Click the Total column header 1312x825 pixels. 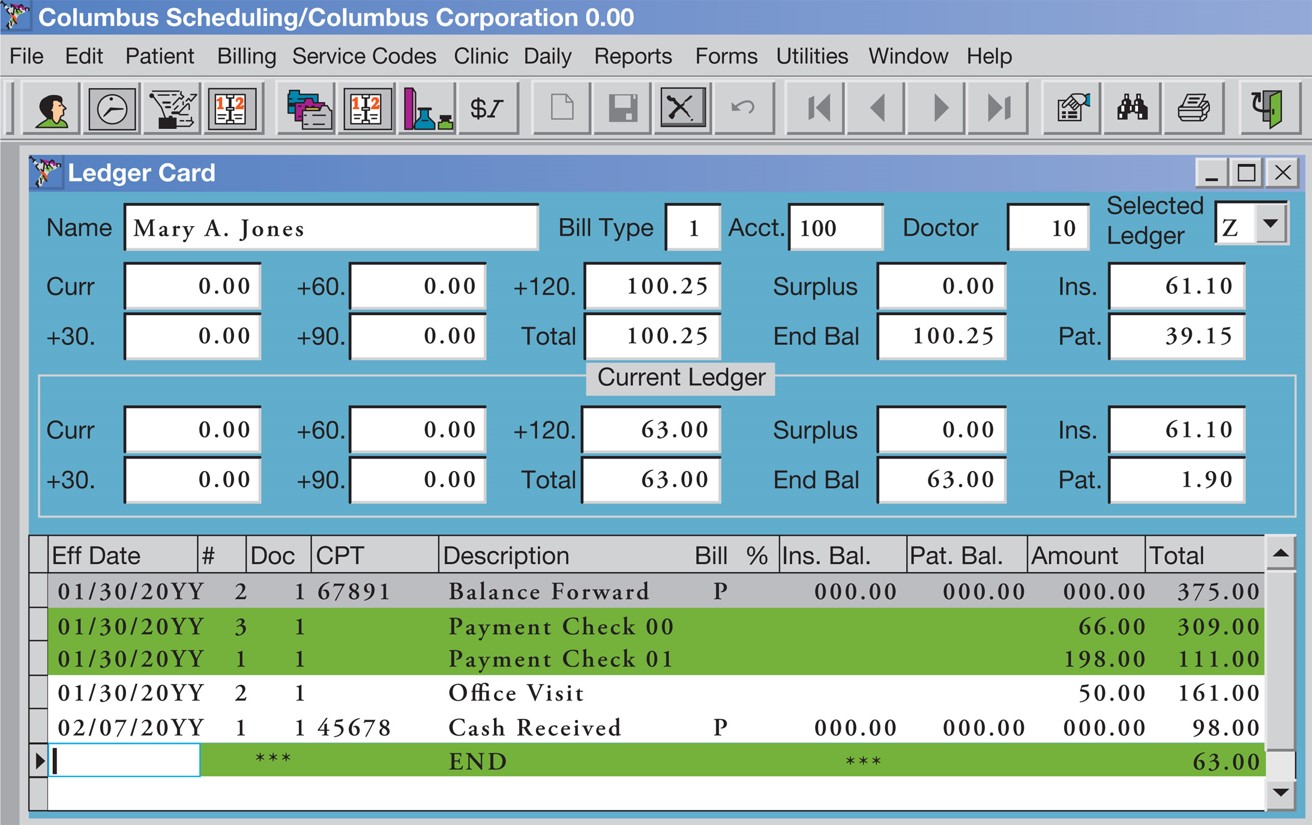click(1205, 556)
